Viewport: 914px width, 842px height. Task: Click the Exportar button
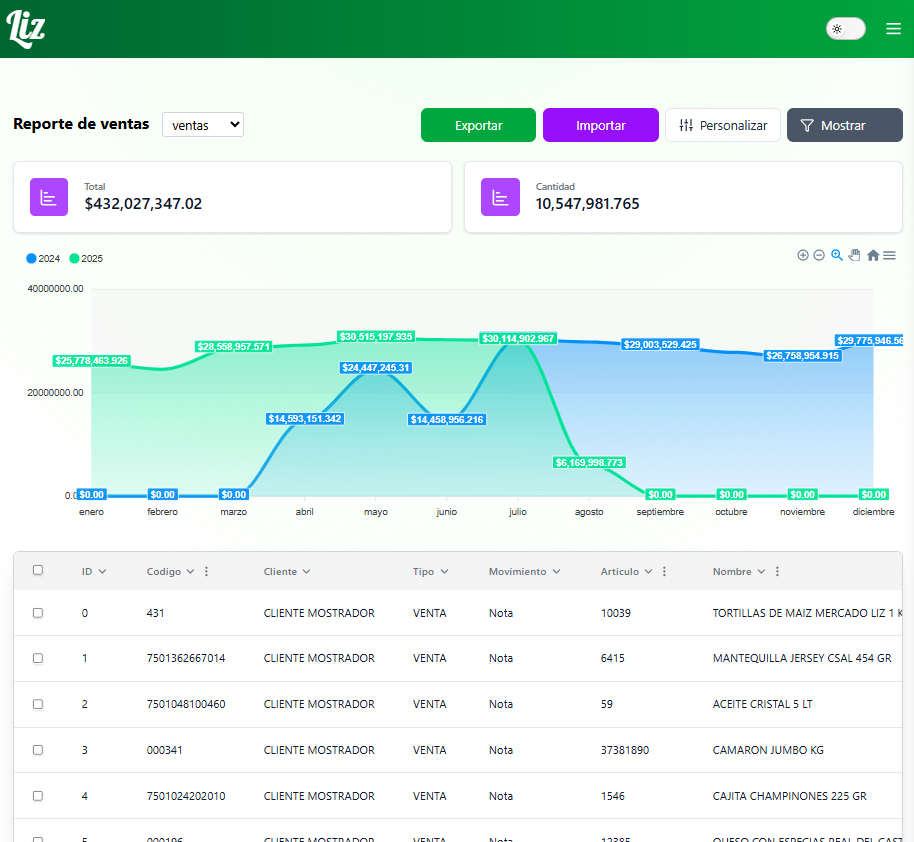pos(478,125)
